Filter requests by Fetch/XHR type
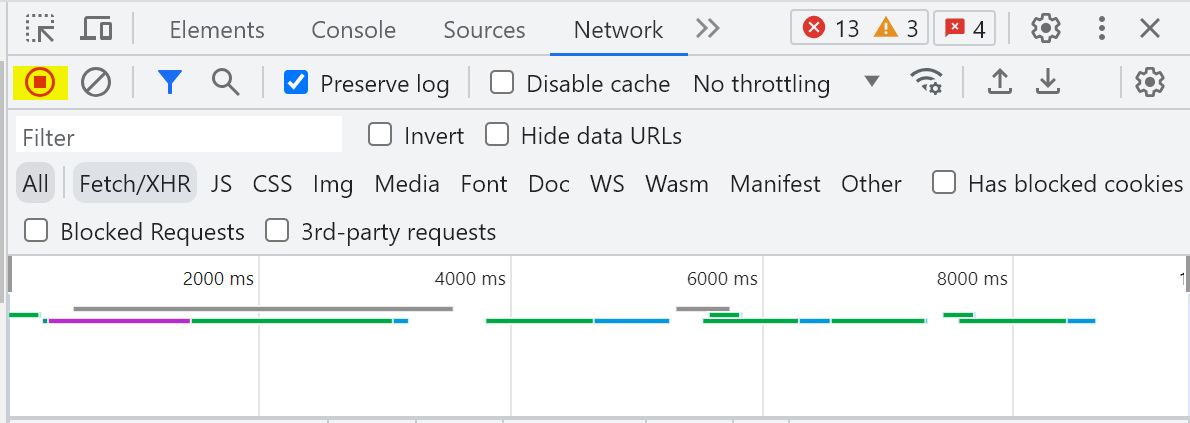 135,183
